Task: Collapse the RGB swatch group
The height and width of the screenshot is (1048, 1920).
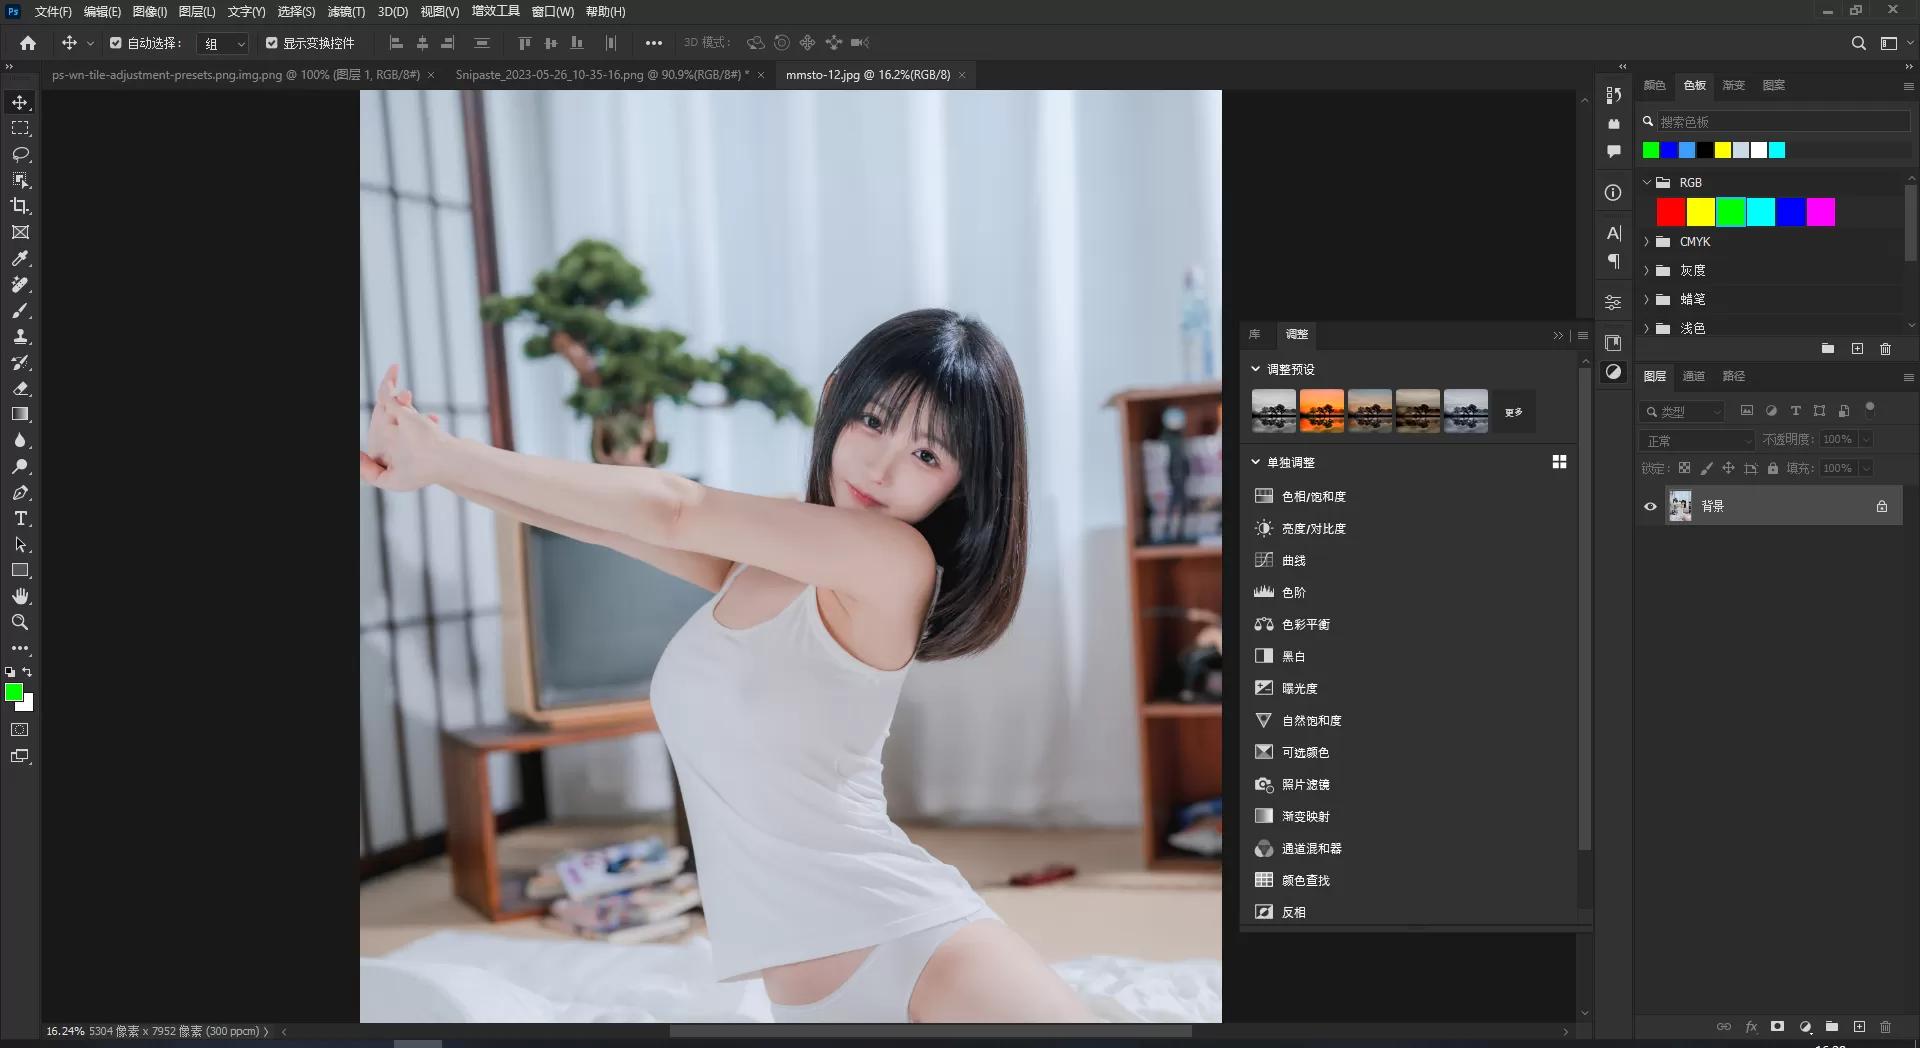Action: [1647, 182]
